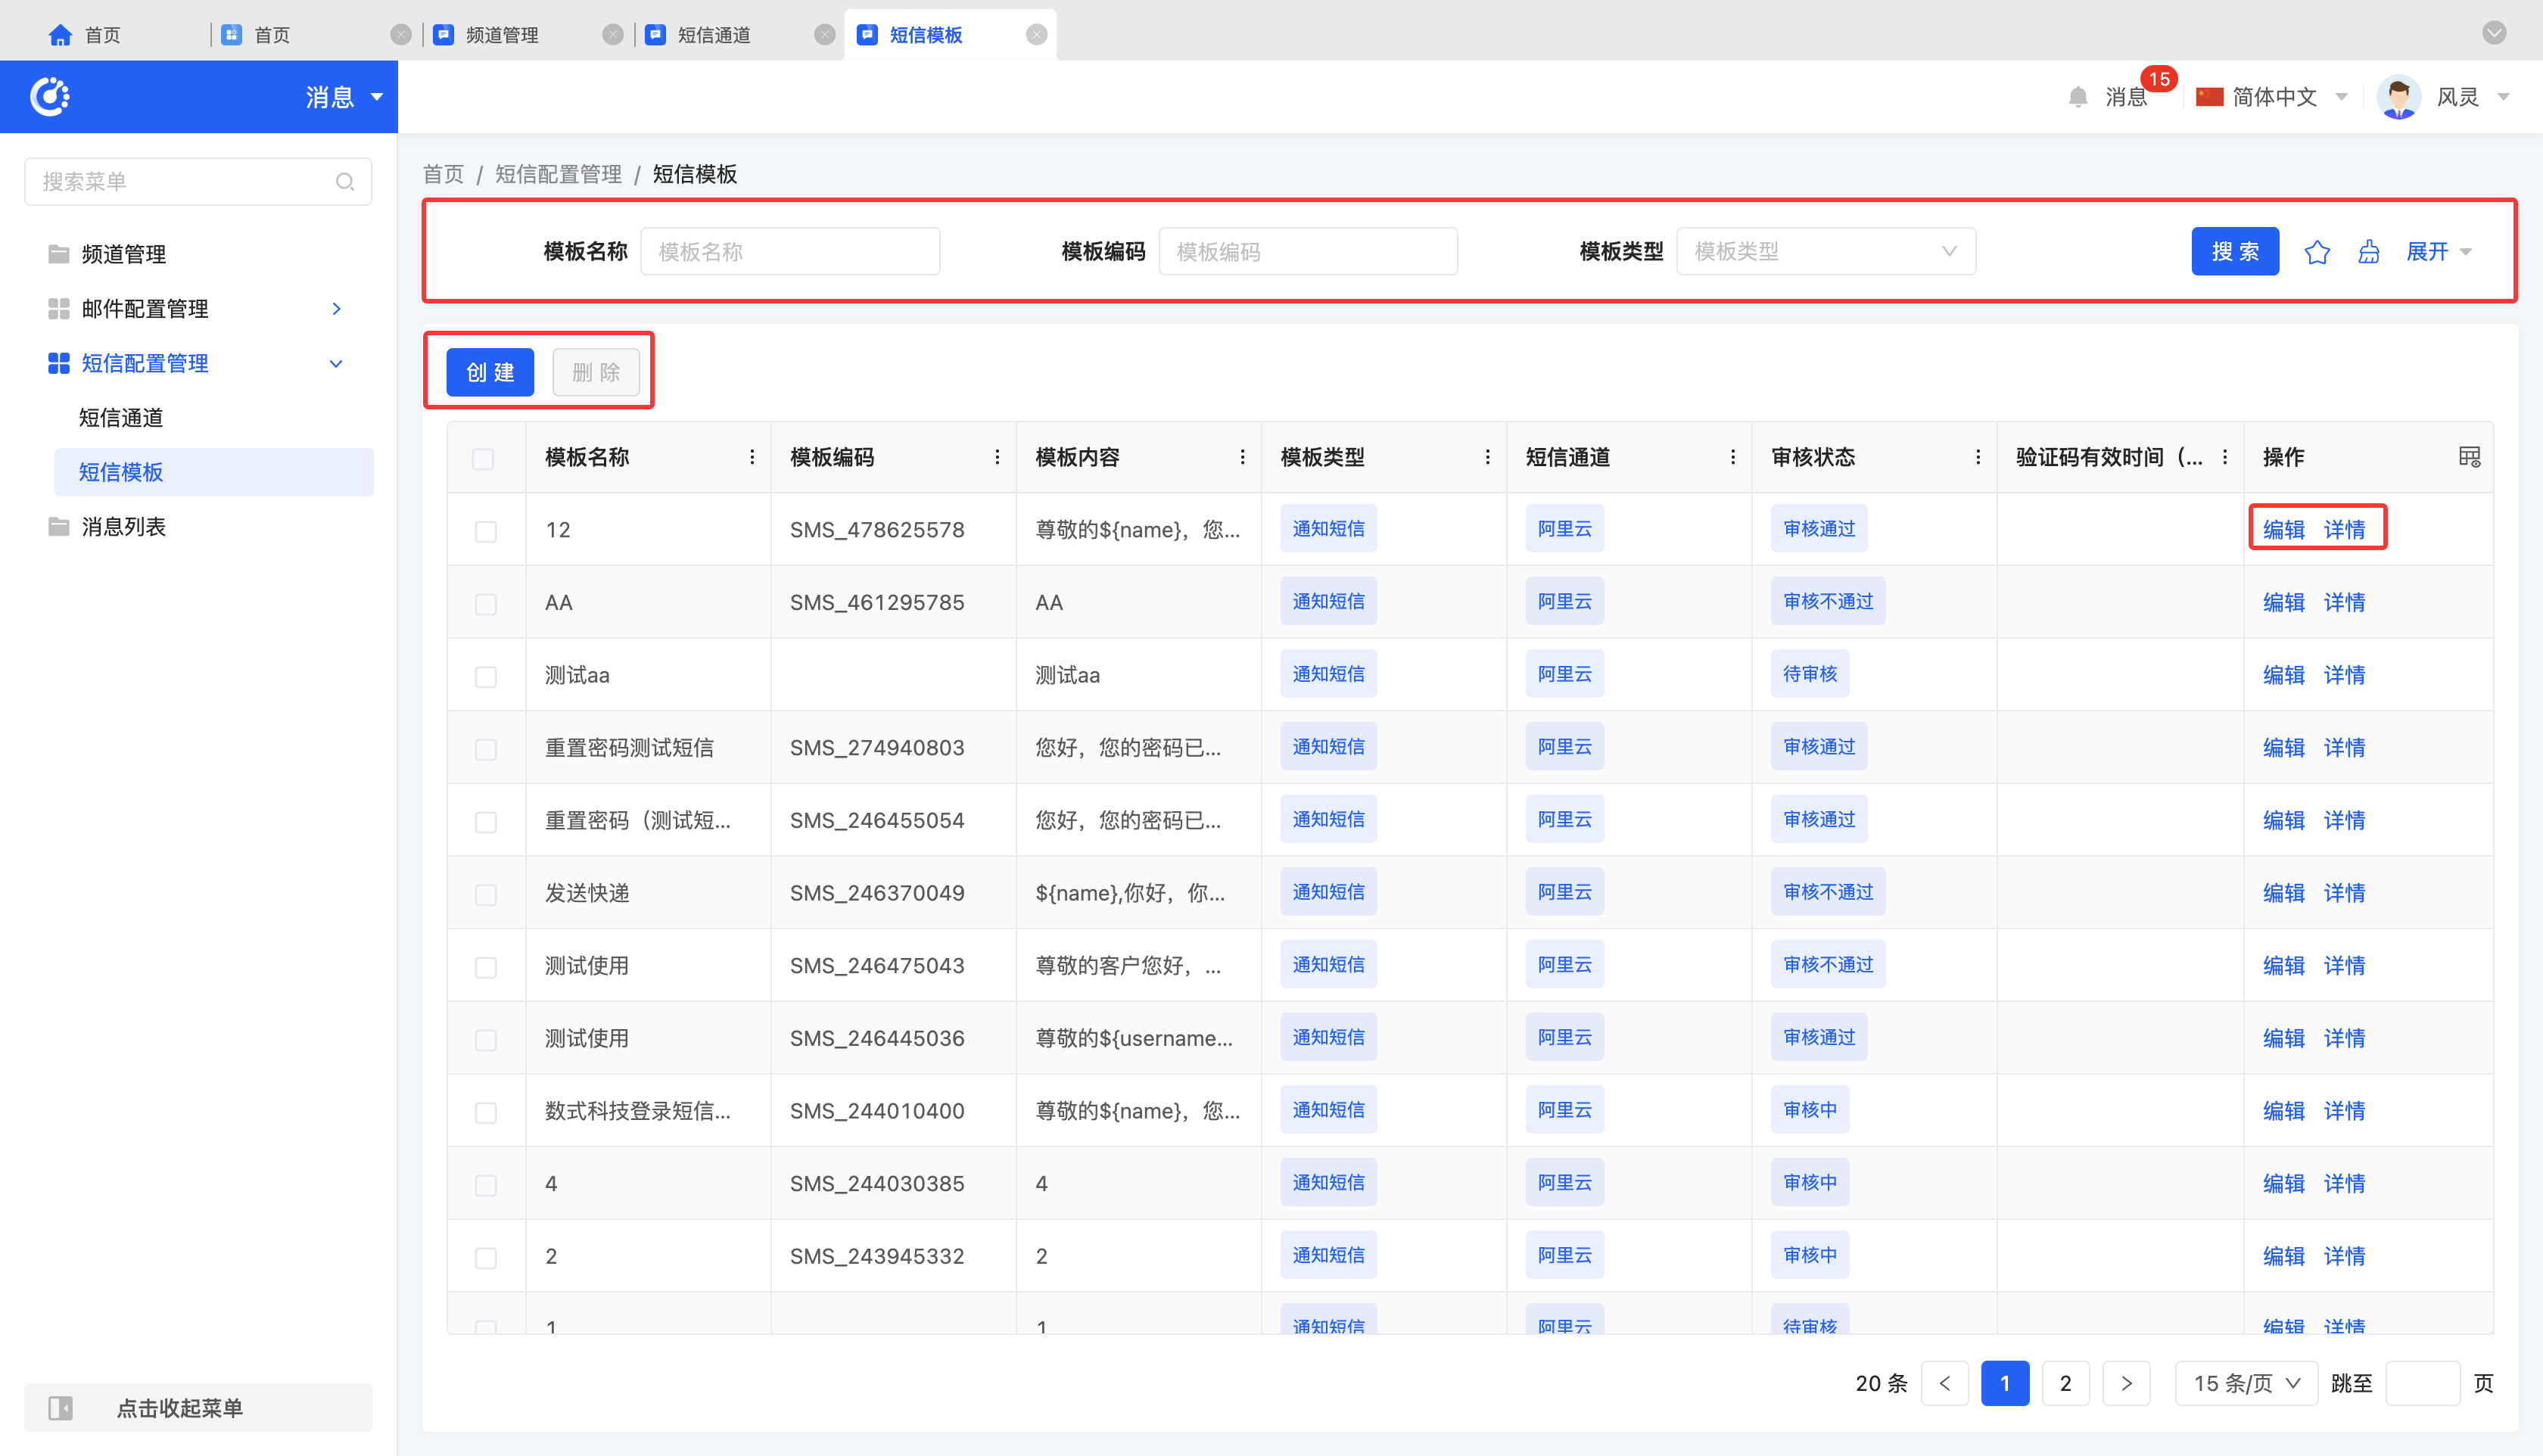Viewport: 2543px width, 1456px height.
Task: Click the 模板编码 search input field
Action: point(1307,252)
